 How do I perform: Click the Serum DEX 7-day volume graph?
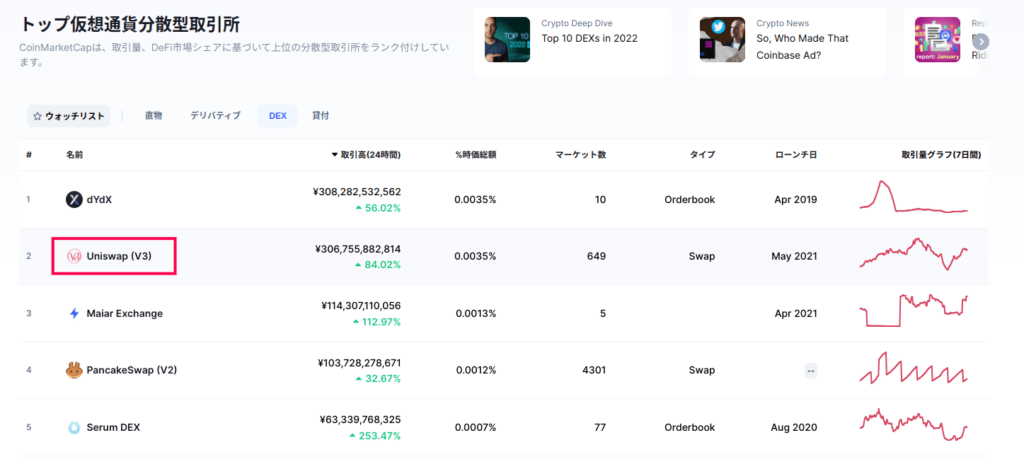pyautogui.click(x=913, y=425)
